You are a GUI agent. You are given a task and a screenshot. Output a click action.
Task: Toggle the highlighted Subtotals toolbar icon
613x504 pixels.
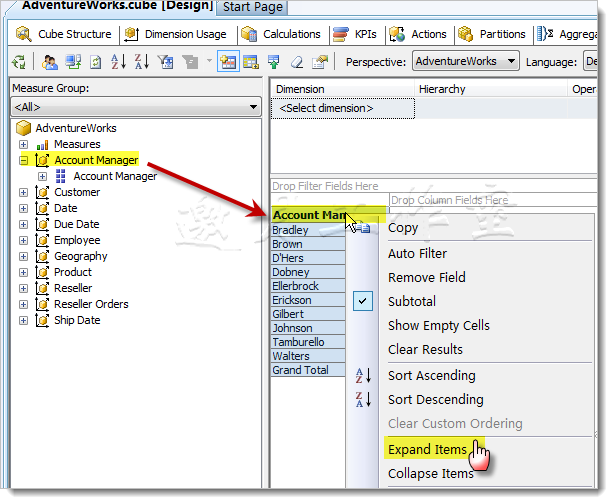(x=228, y=62)
